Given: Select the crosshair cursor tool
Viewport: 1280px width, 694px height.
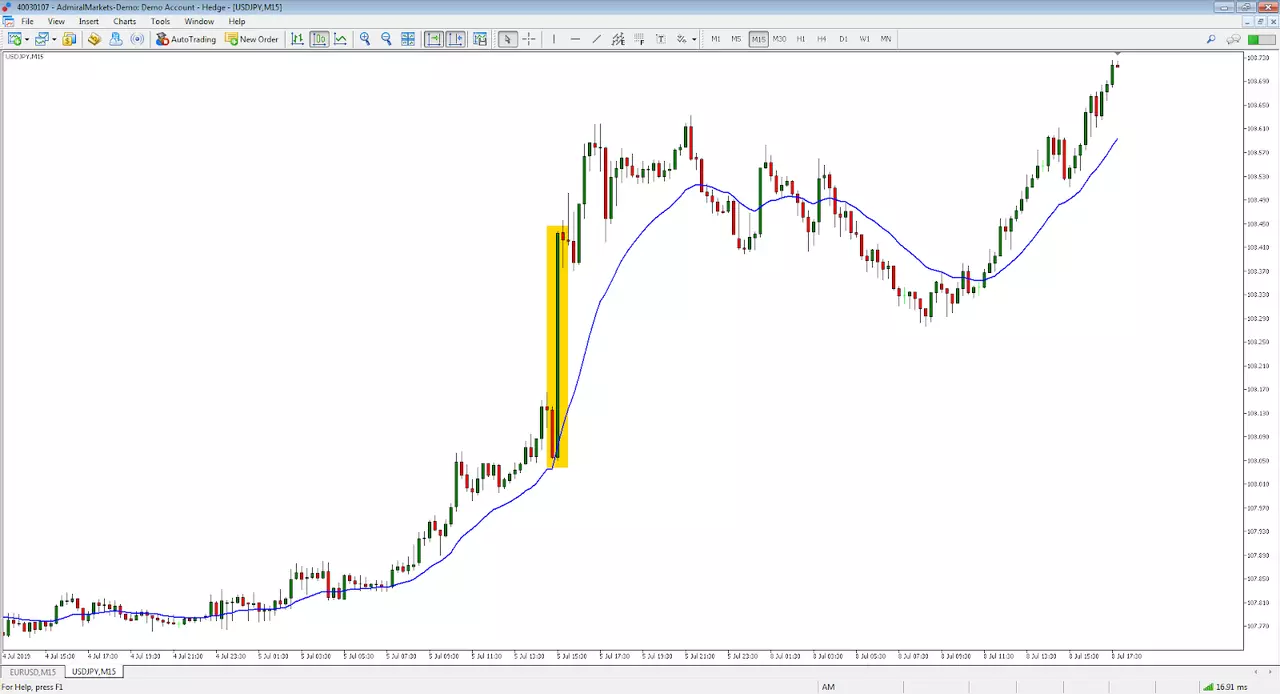Looking at the screenshot, I should click(529, 39).
